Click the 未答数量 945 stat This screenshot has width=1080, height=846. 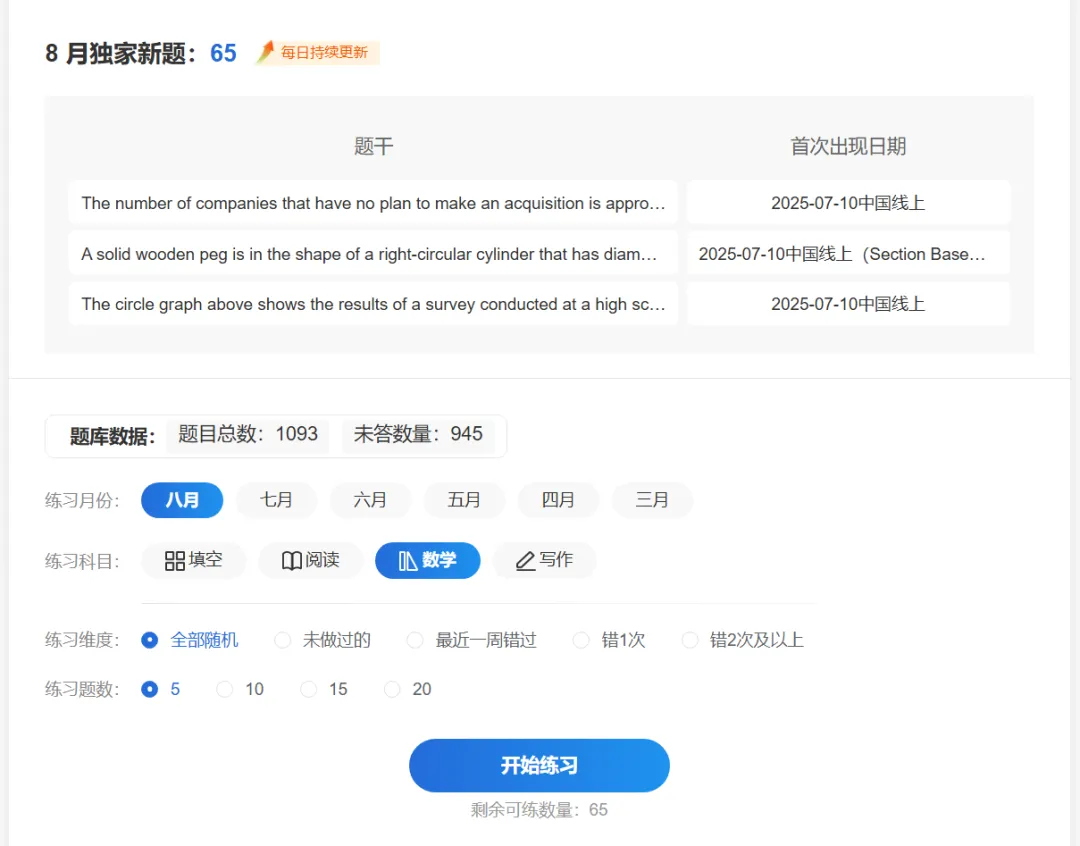[x=419, y=435]
